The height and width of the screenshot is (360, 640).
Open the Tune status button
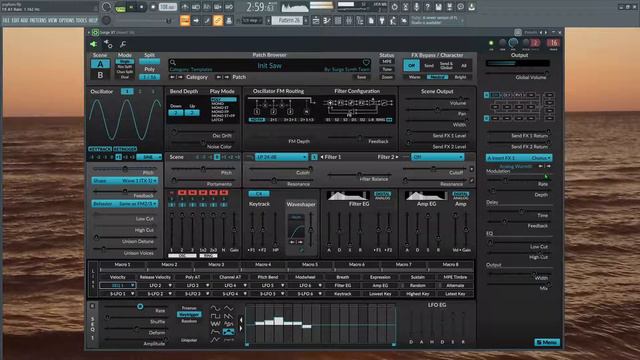pyautogui.click(x=387, y=69)
